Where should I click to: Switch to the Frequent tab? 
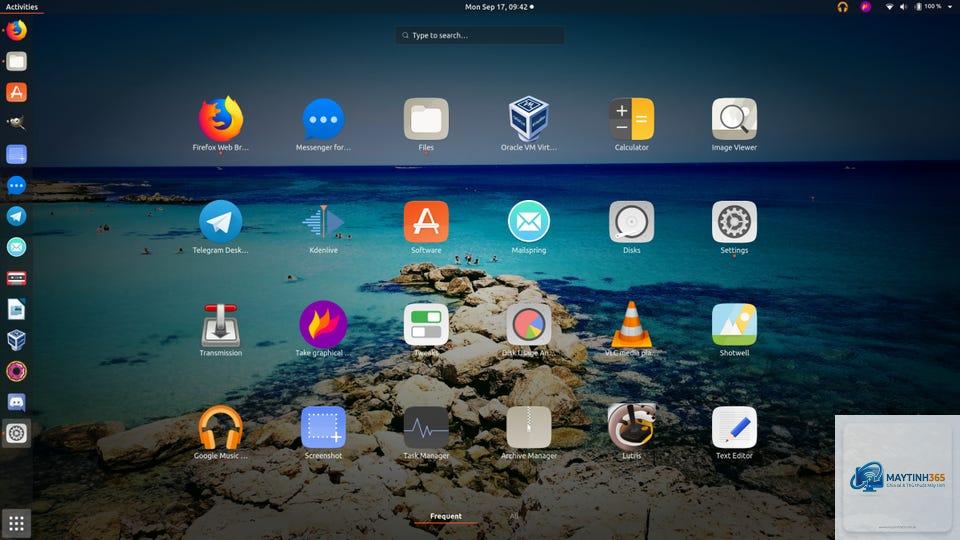446,517
